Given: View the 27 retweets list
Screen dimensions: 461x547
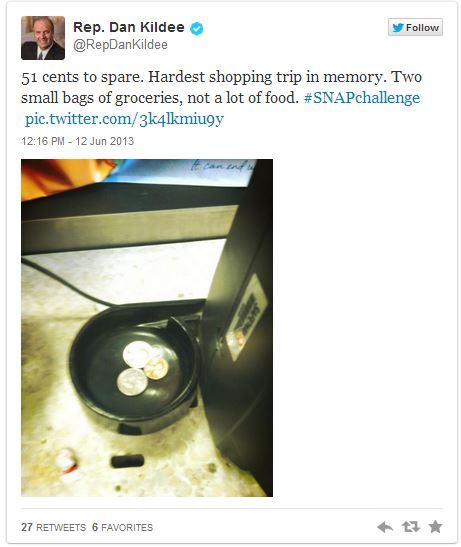Looking at the screenshot, I should [53, 527].
